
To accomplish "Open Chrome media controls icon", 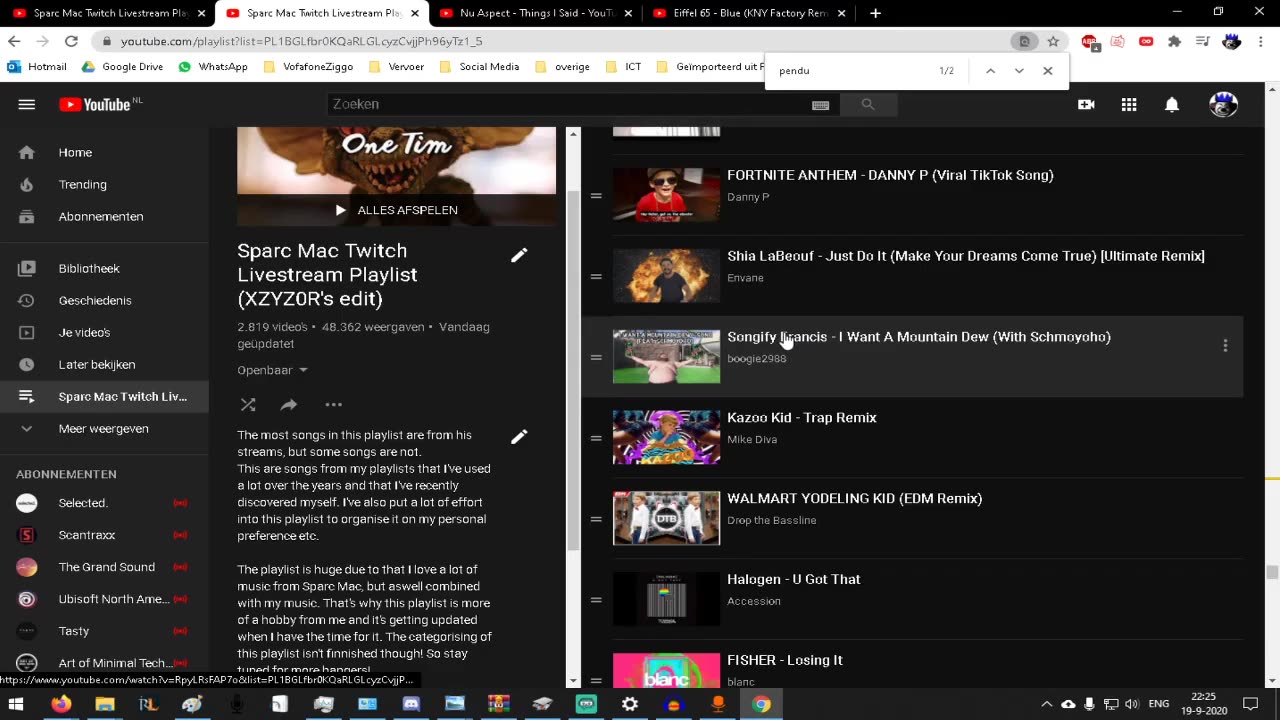I will pyautogui.click(x=1203, y=41).
